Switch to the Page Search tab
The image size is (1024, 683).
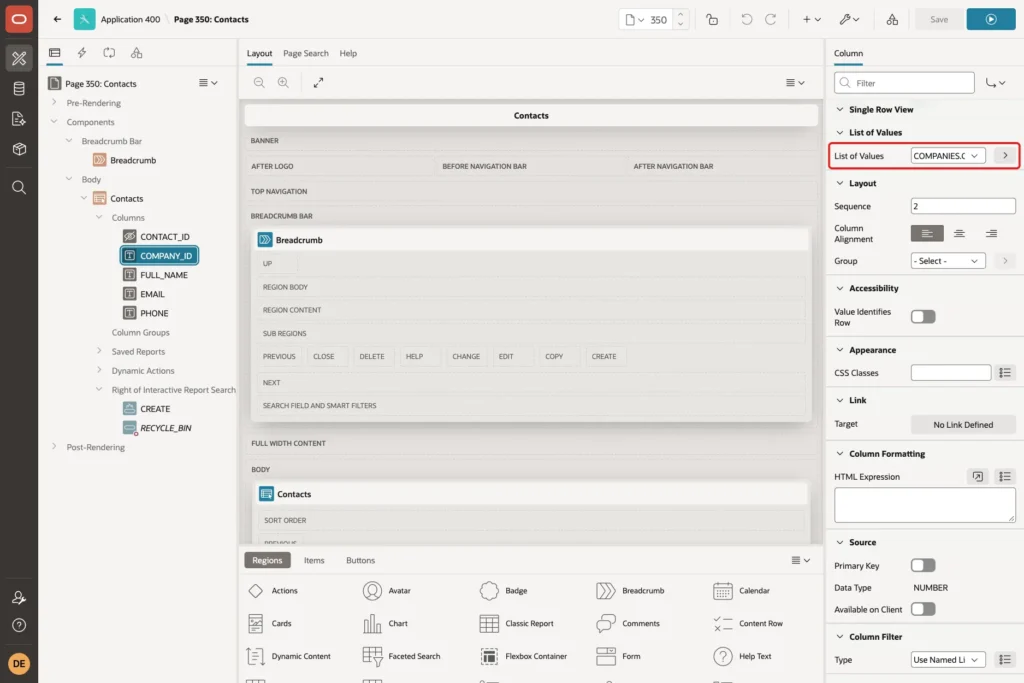tap(306, 53)
